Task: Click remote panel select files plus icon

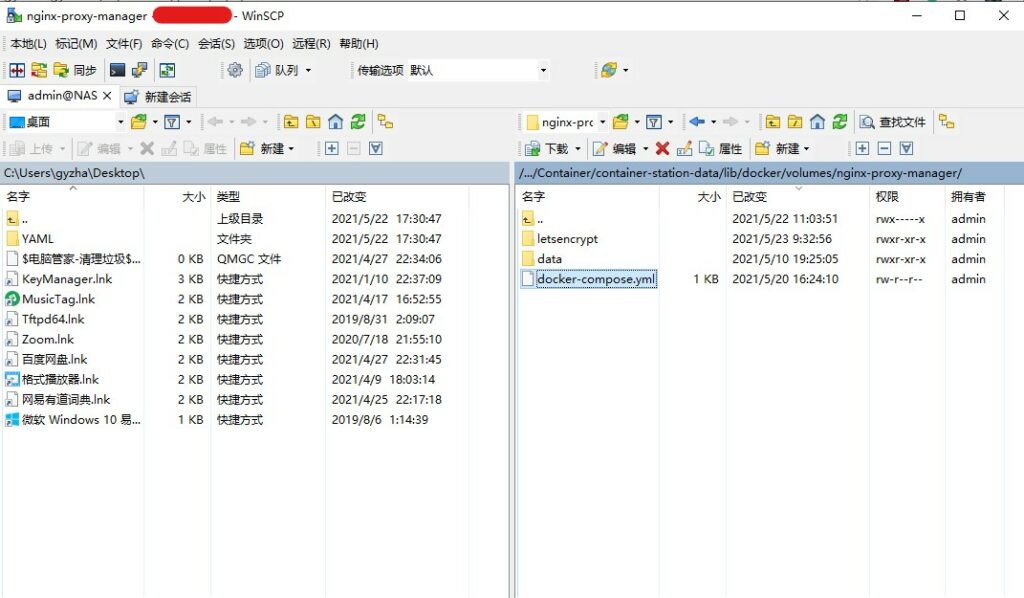Action: click(x=862, y=149)
